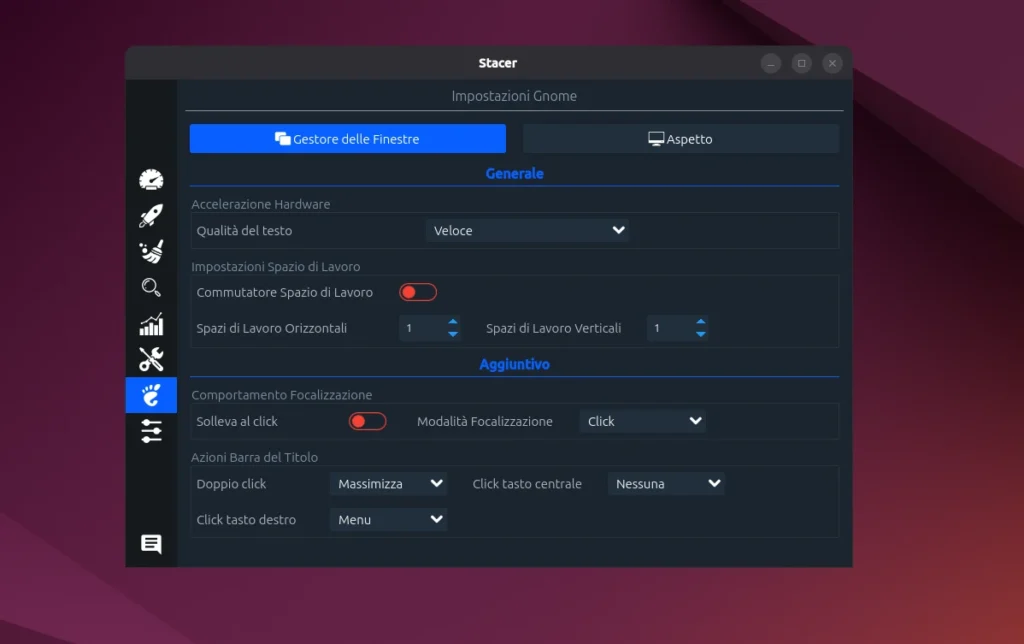This screenshot has height=644, width=1024.
Task: Switch to the Aspetto tab
Action: point(680,138)
